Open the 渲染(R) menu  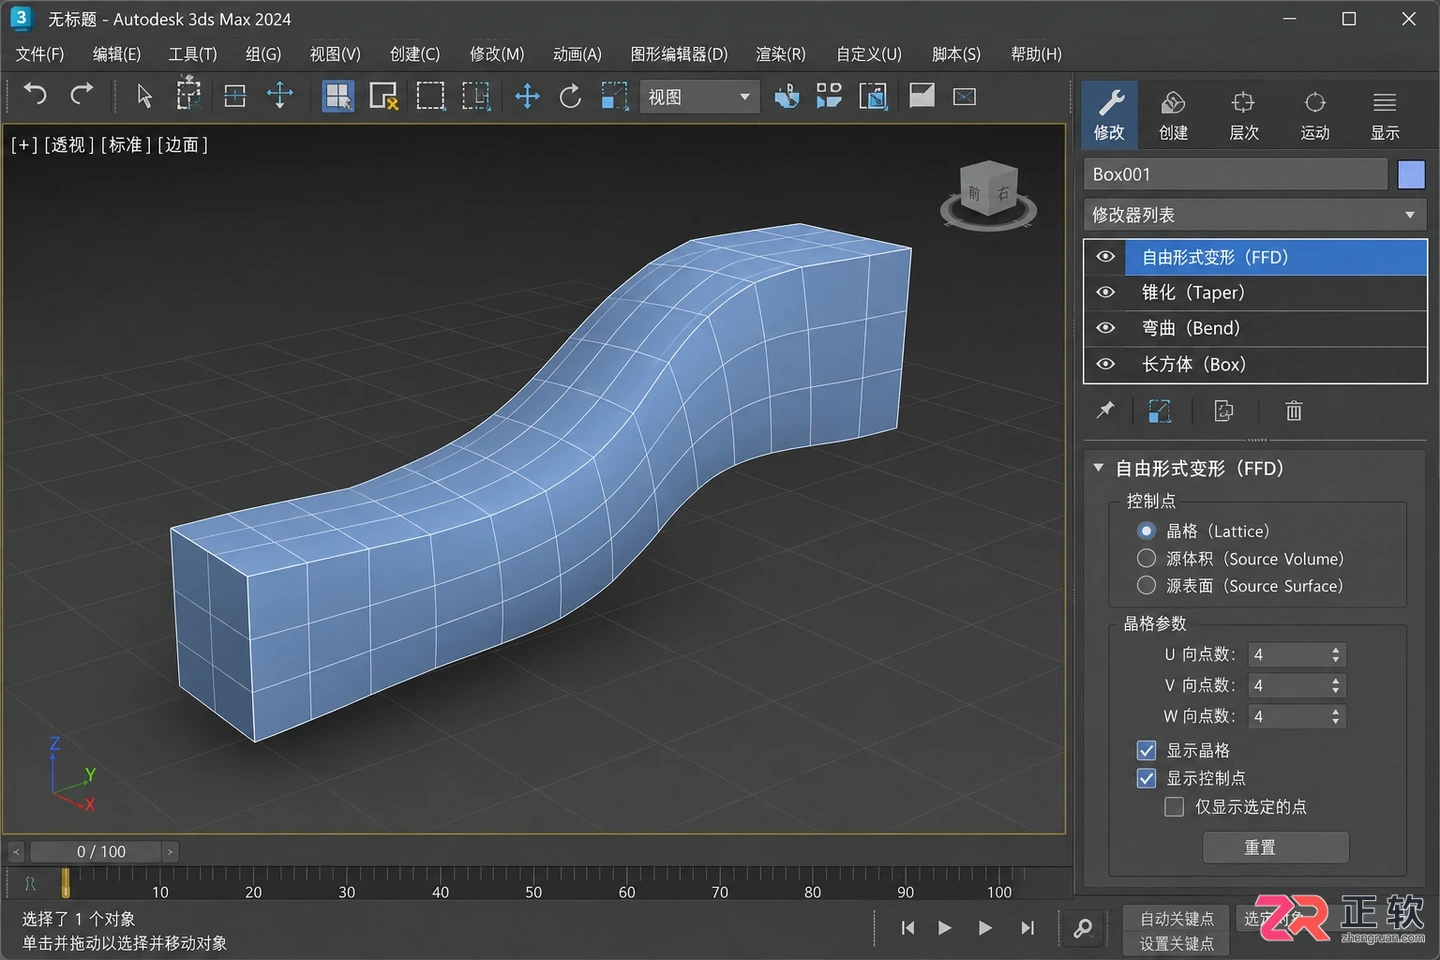[x=780, y=54]
